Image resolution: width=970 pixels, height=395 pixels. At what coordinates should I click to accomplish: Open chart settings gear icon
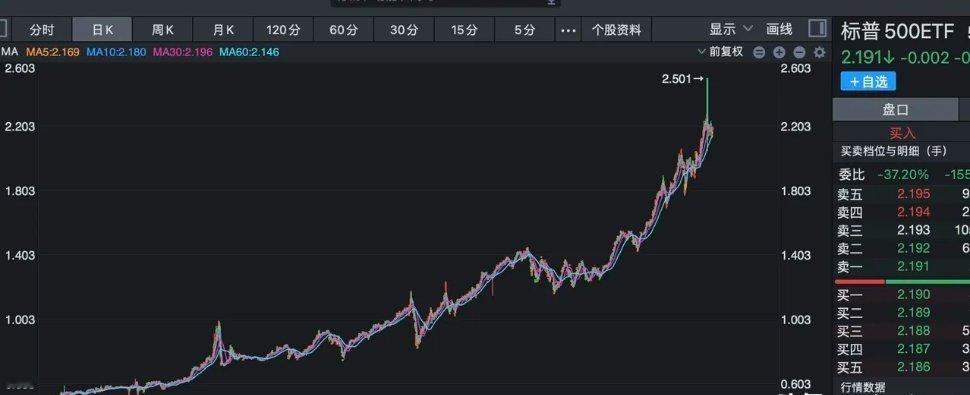(819, 53)
